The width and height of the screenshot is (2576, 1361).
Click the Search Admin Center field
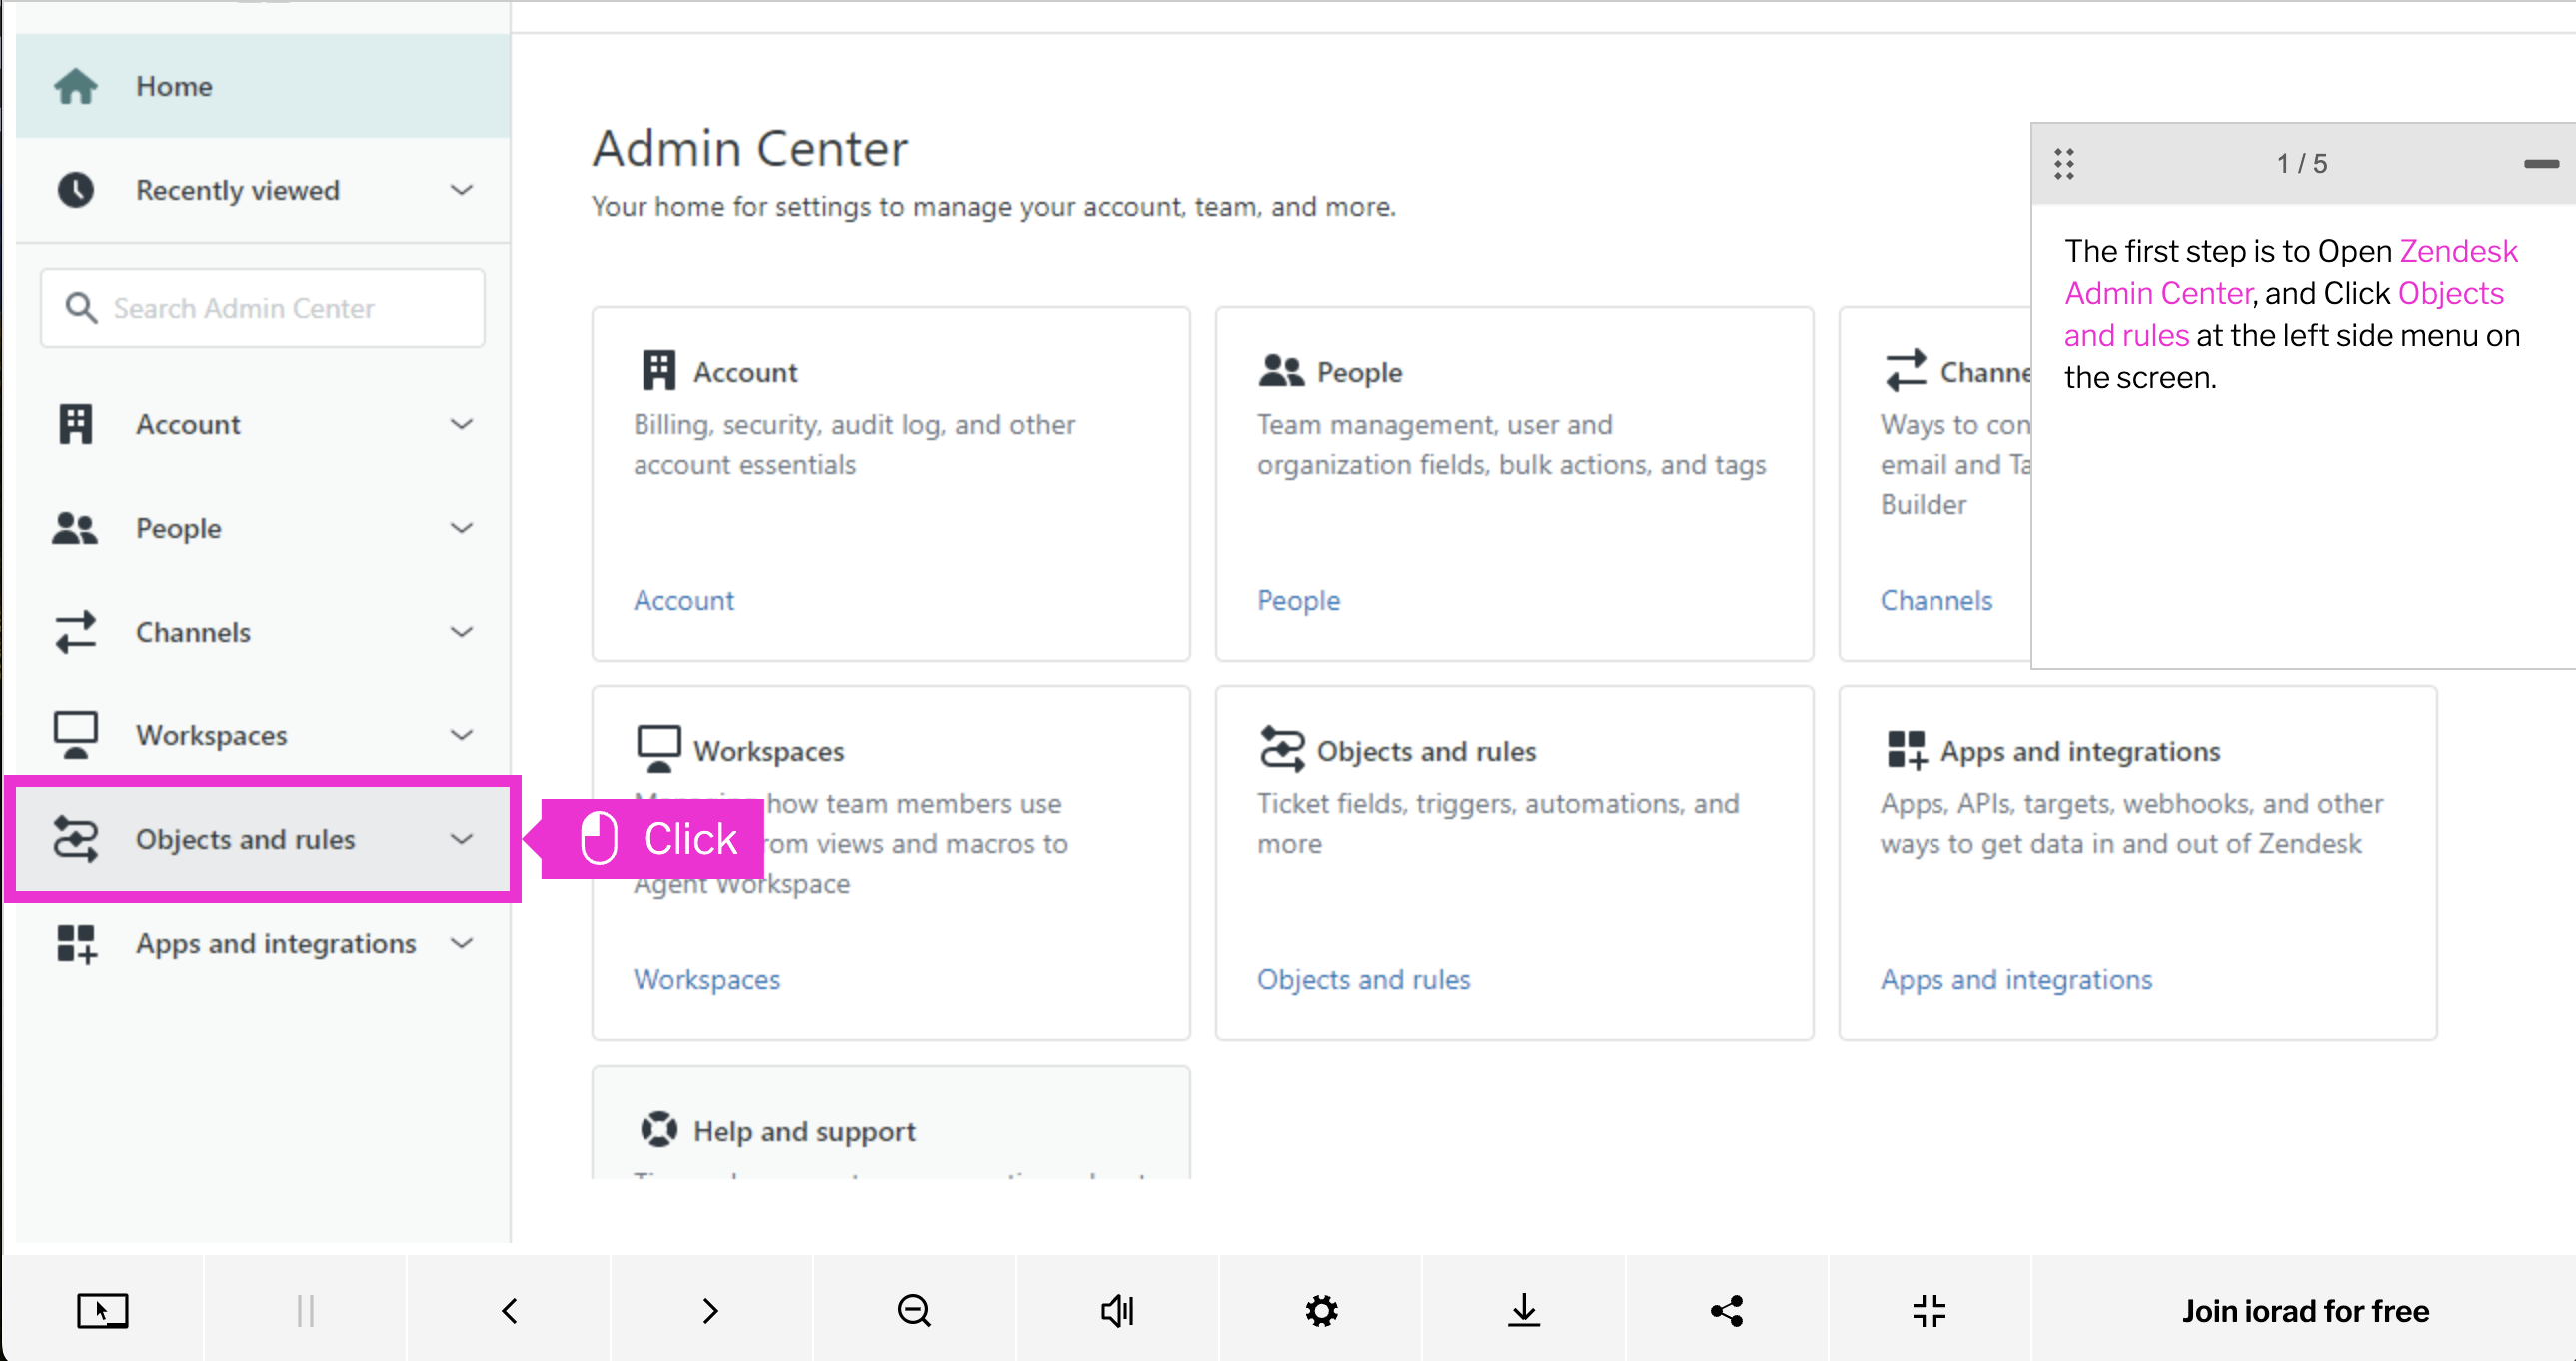tap(263, 308)
